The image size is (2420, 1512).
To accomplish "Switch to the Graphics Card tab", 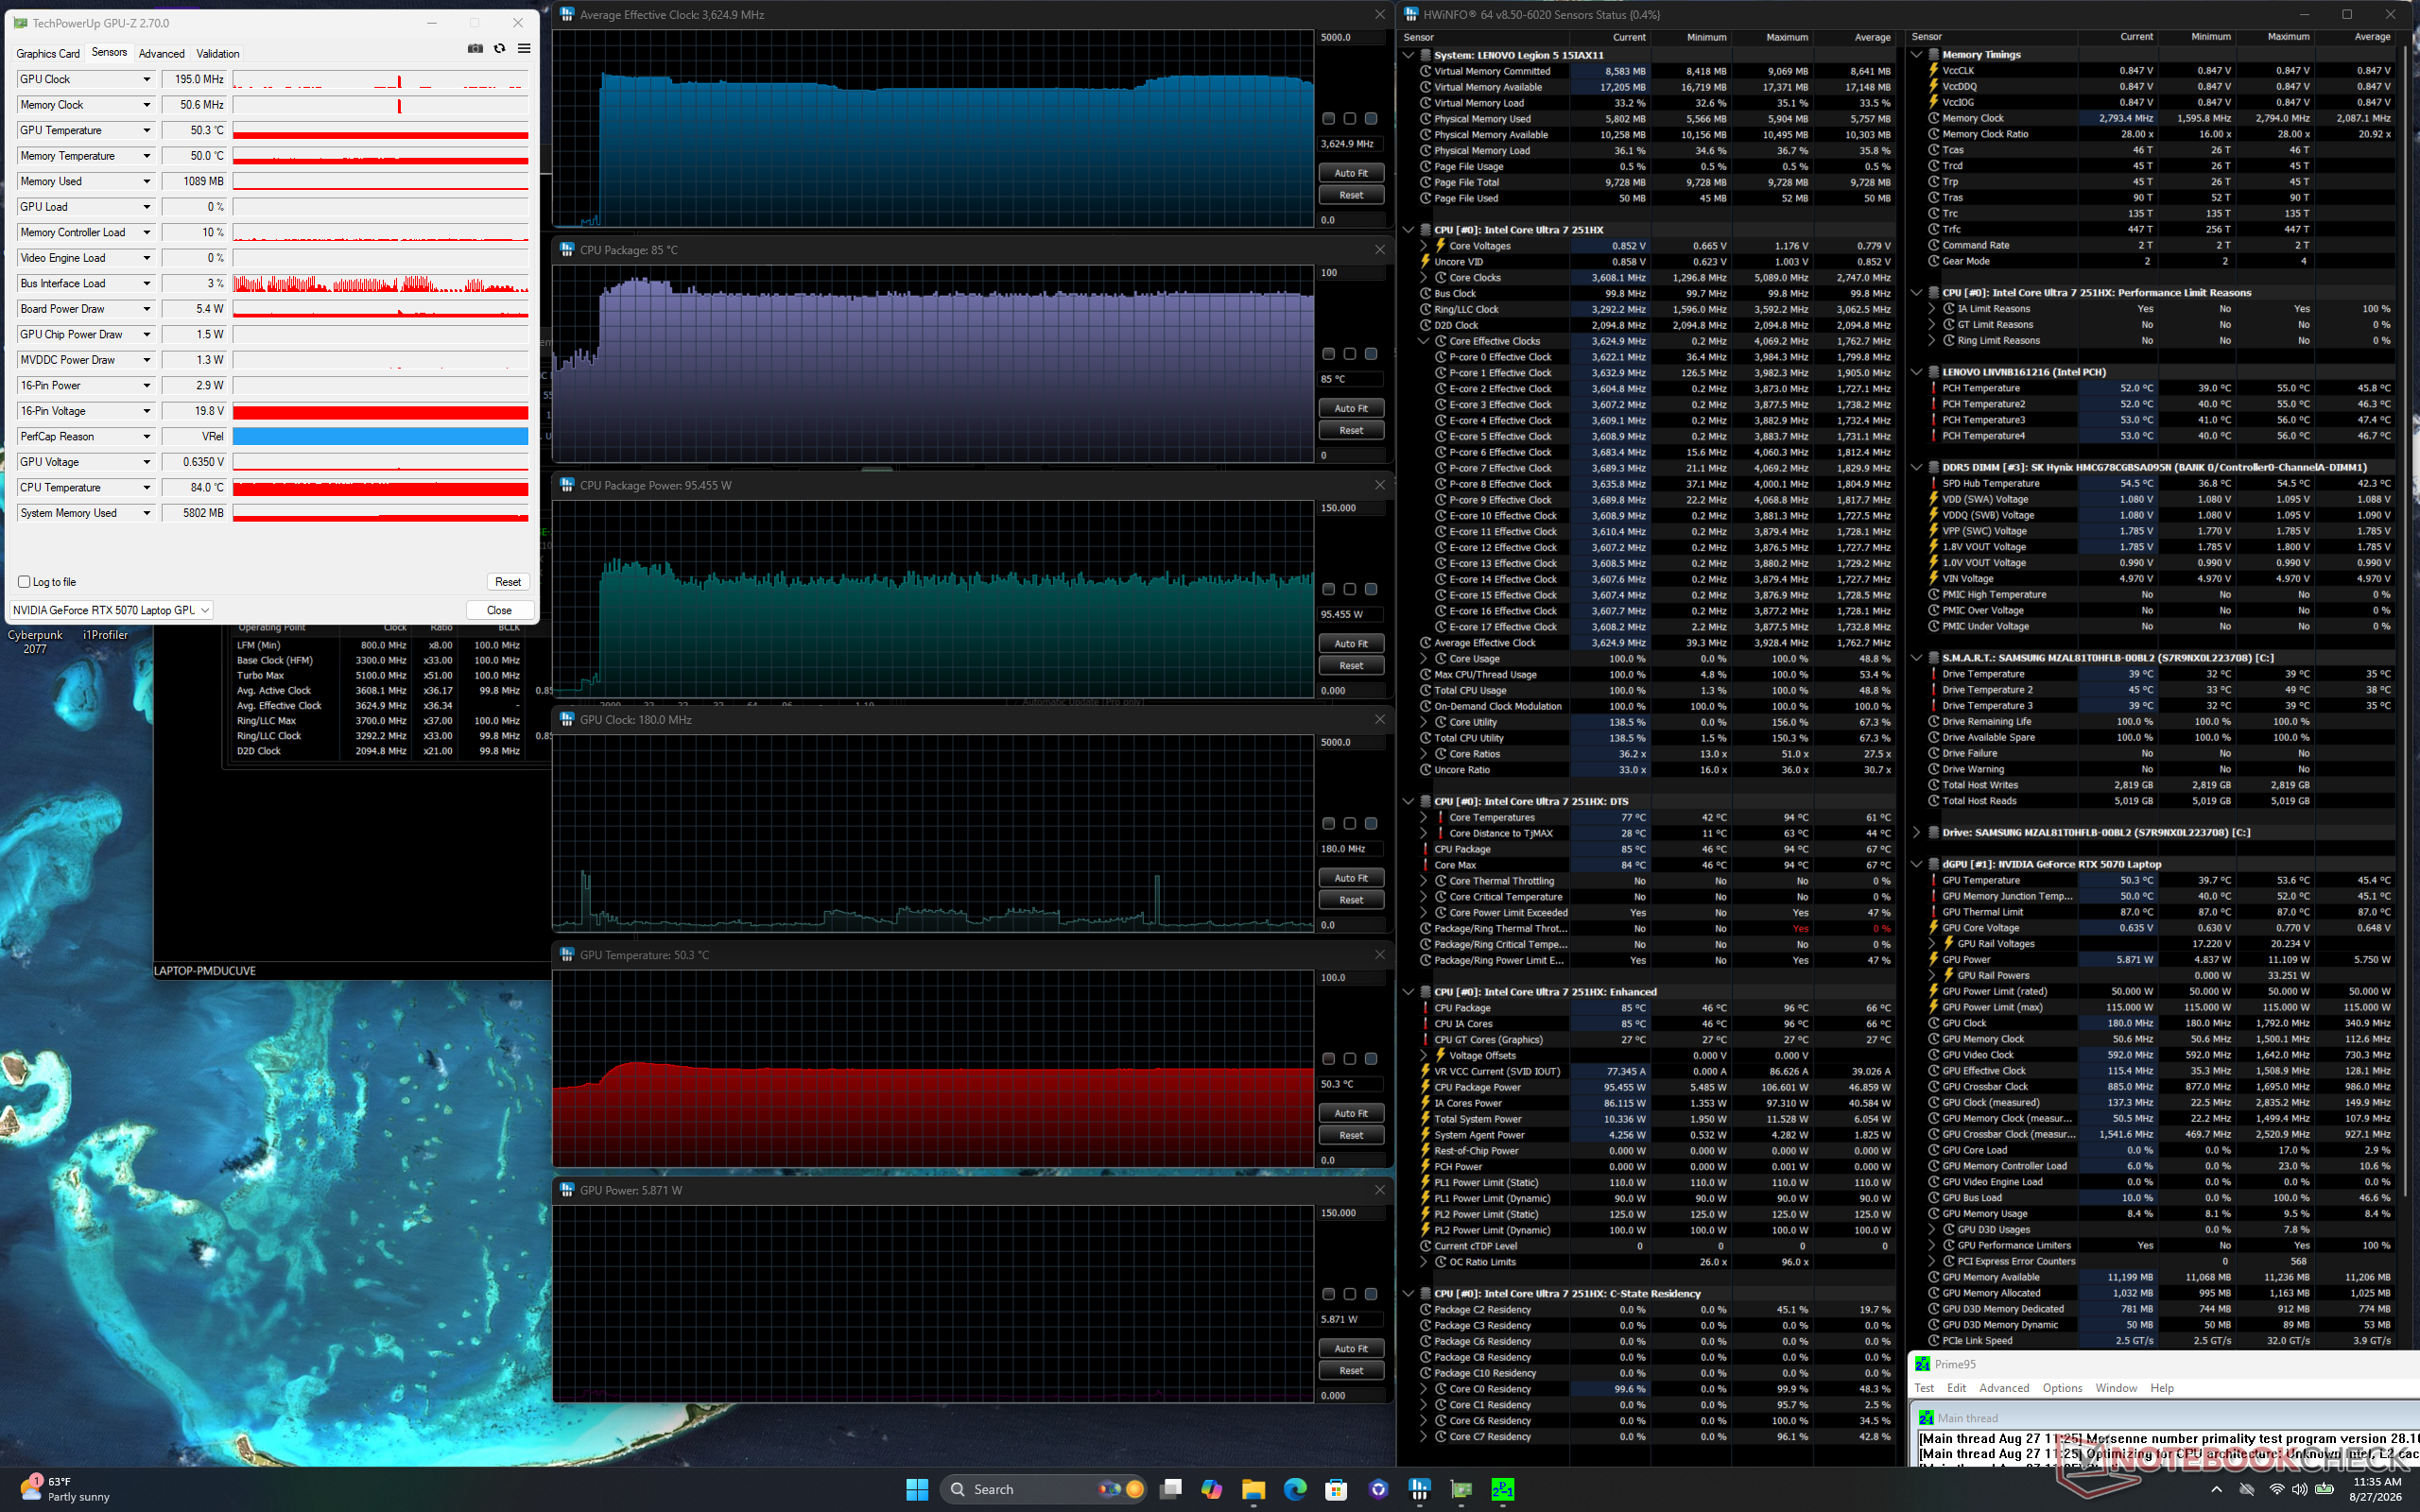I will (48, 54).
